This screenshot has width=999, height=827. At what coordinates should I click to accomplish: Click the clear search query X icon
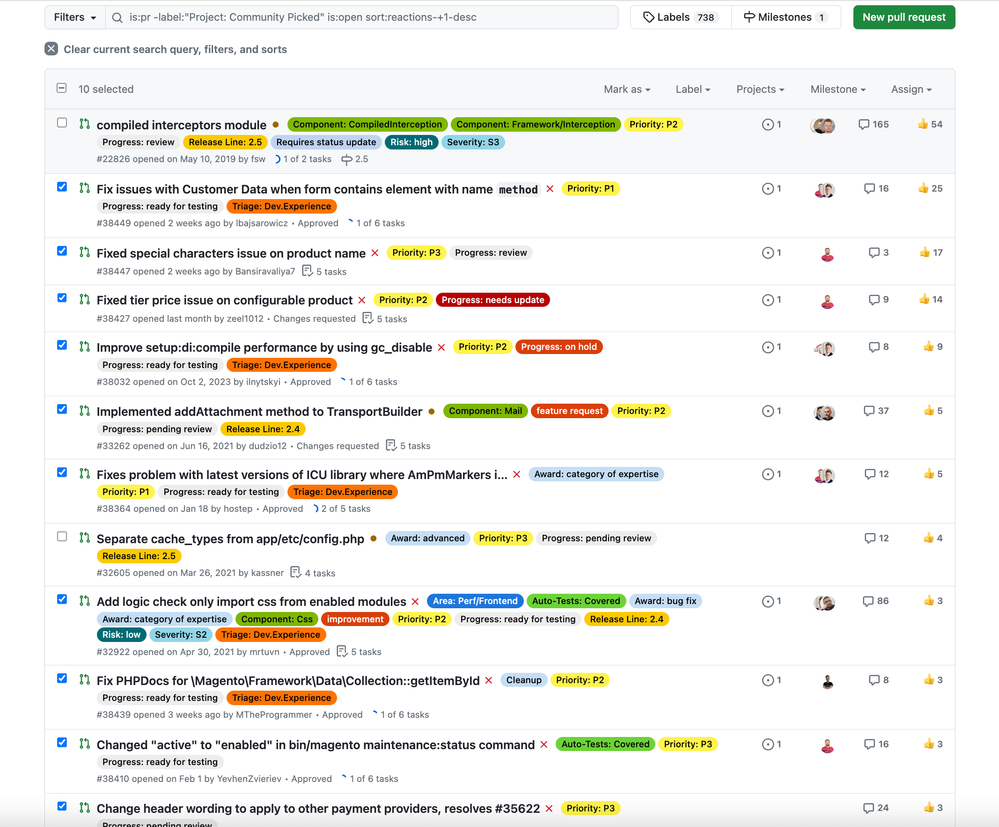point(51,49)
